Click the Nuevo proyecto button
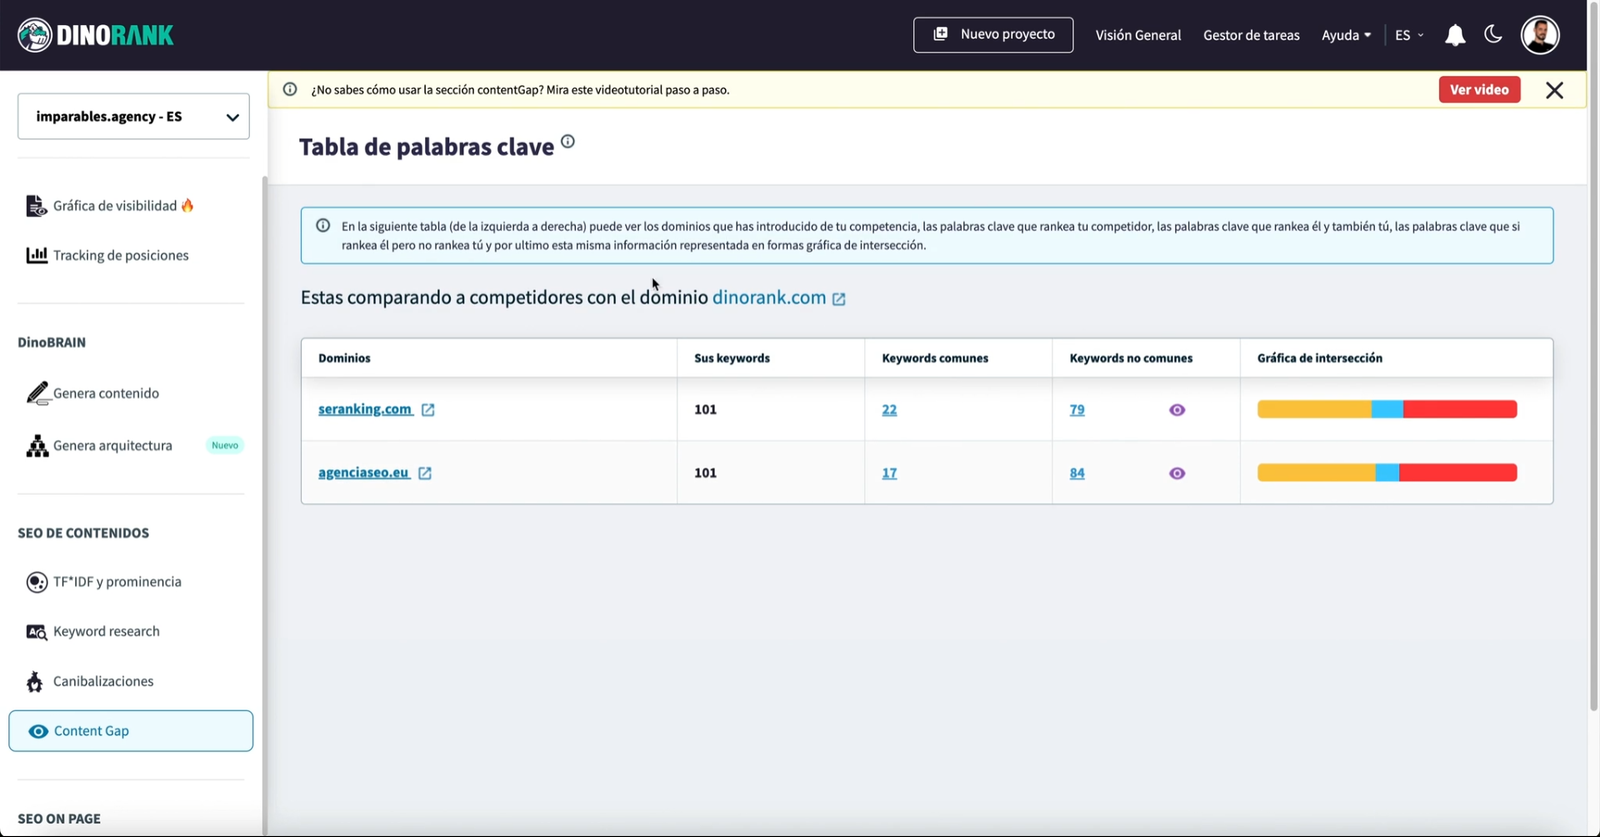The width and height of the screenshot is (1600, 837). [x=993, y=35]
